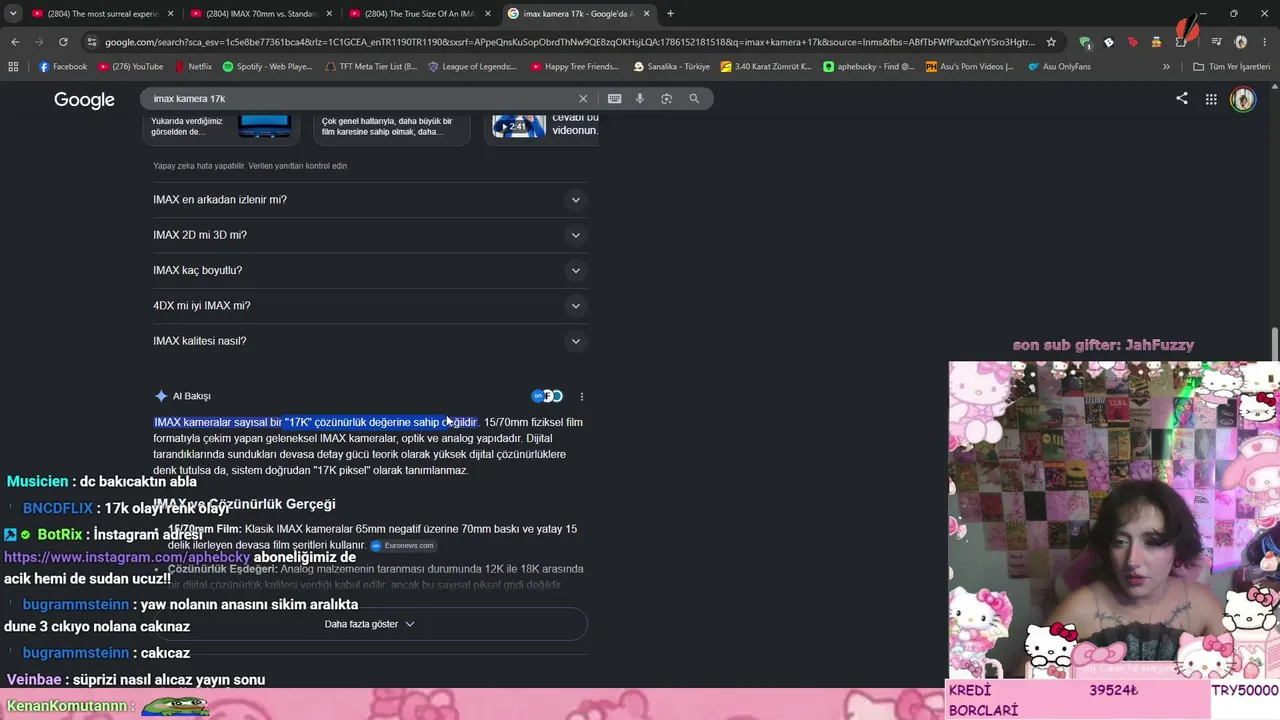
Task: Open the Netflix bookmark
Action: point(193,67)
